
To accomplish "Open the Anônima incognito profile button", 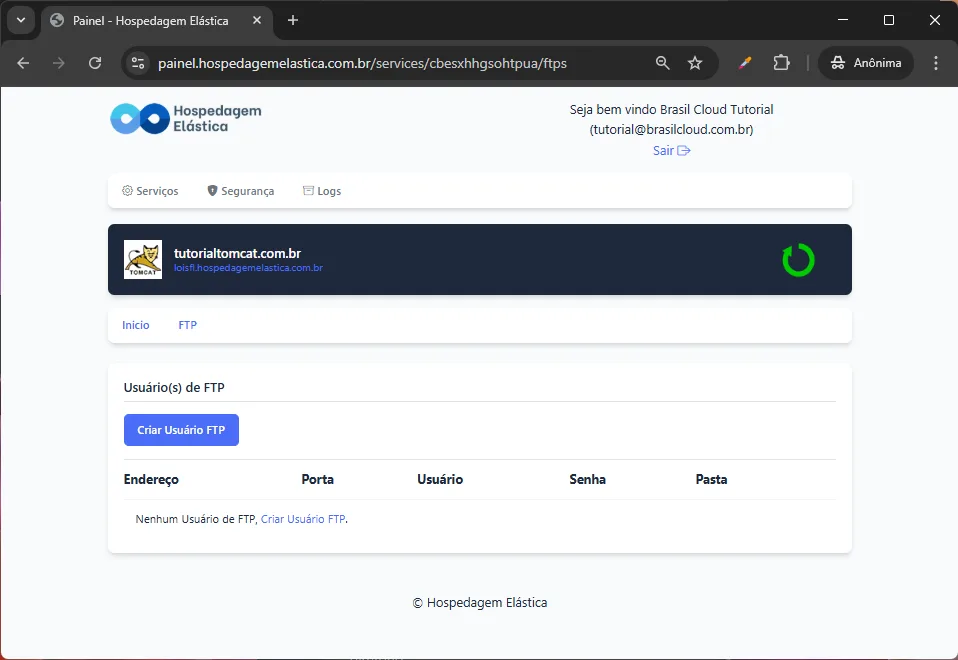I will tap(866, 63).
